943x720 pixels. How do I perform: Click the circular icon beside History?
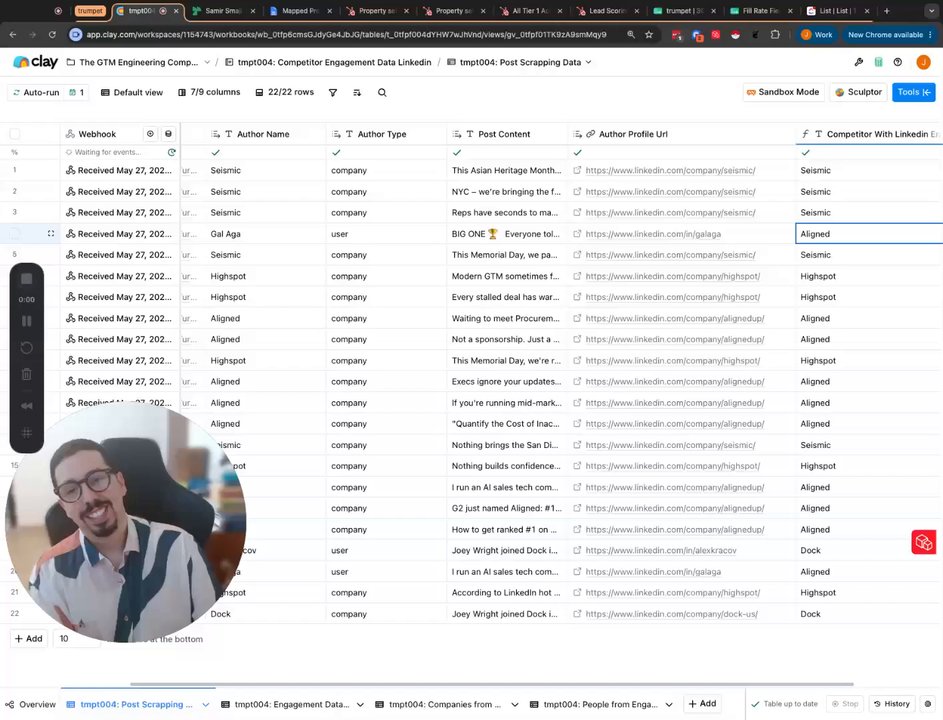point(928,704)
